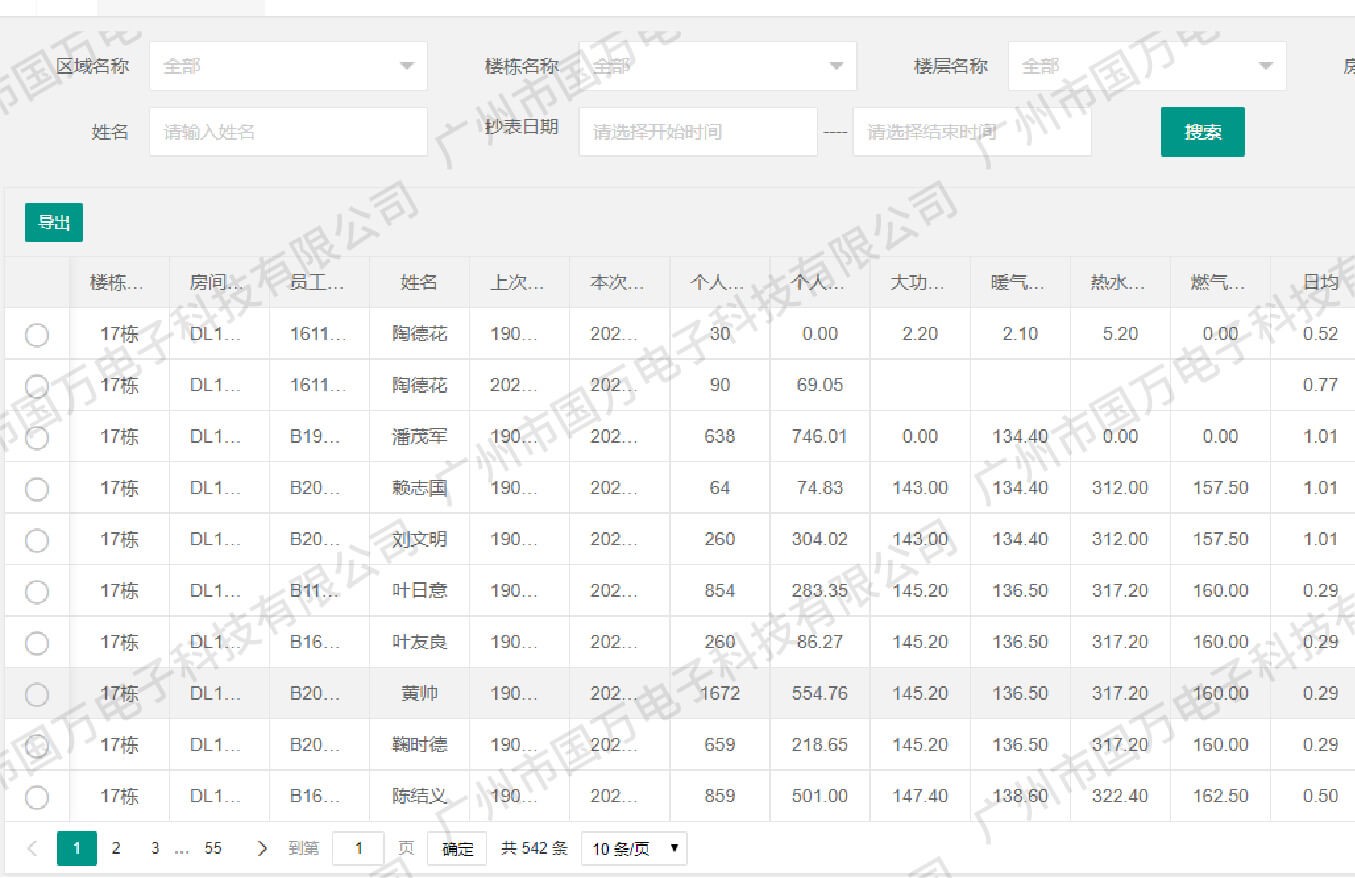Image resolution: width=1355 pixels, height=878 pixels.
Task: Open page 3 of the results
Action: tap(155, 848)
